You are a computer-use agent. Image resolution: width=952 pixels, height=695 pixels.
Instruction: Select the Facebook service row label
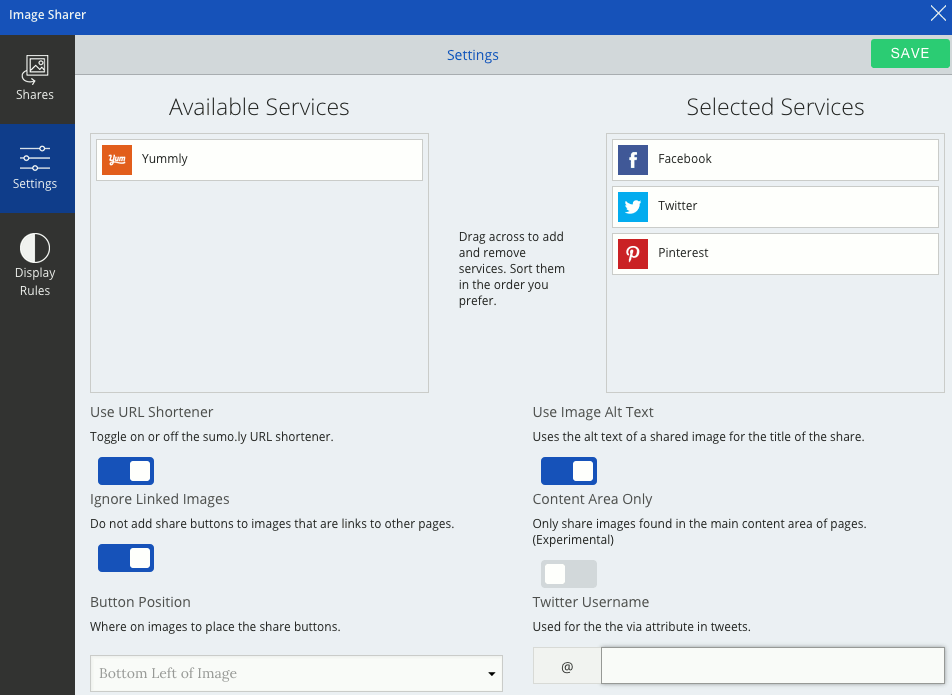[685, 160]
